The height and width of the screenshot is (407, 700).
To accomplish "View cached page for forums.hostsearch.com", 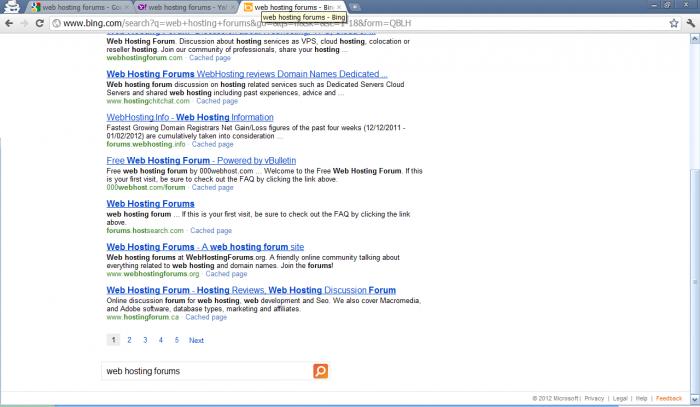I will pyautogui.click(x=211, y=231).
